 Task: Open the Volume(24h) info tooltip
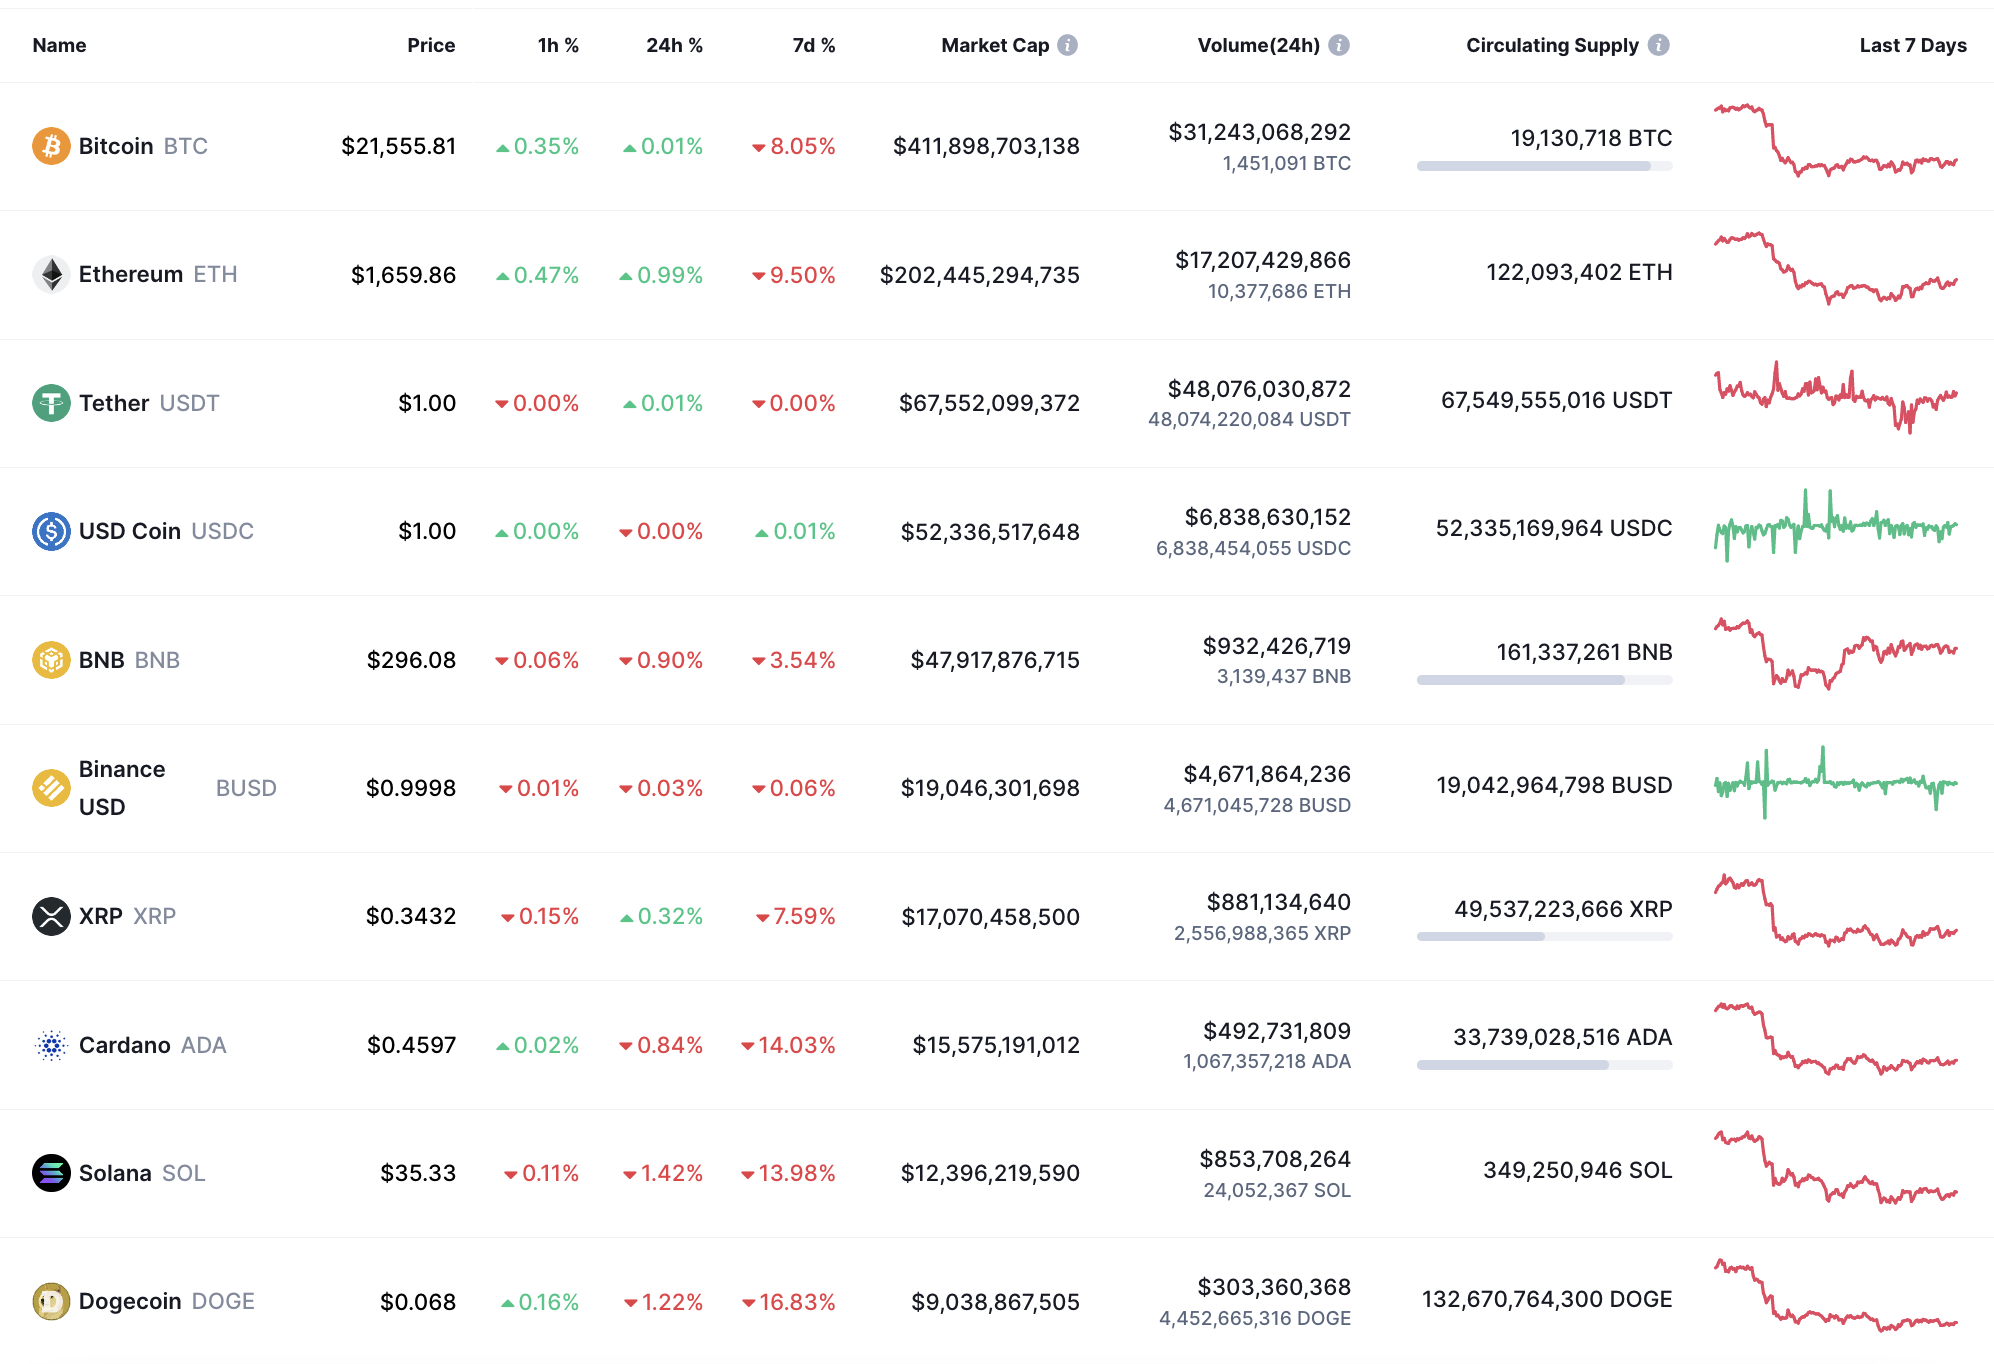1339,44
